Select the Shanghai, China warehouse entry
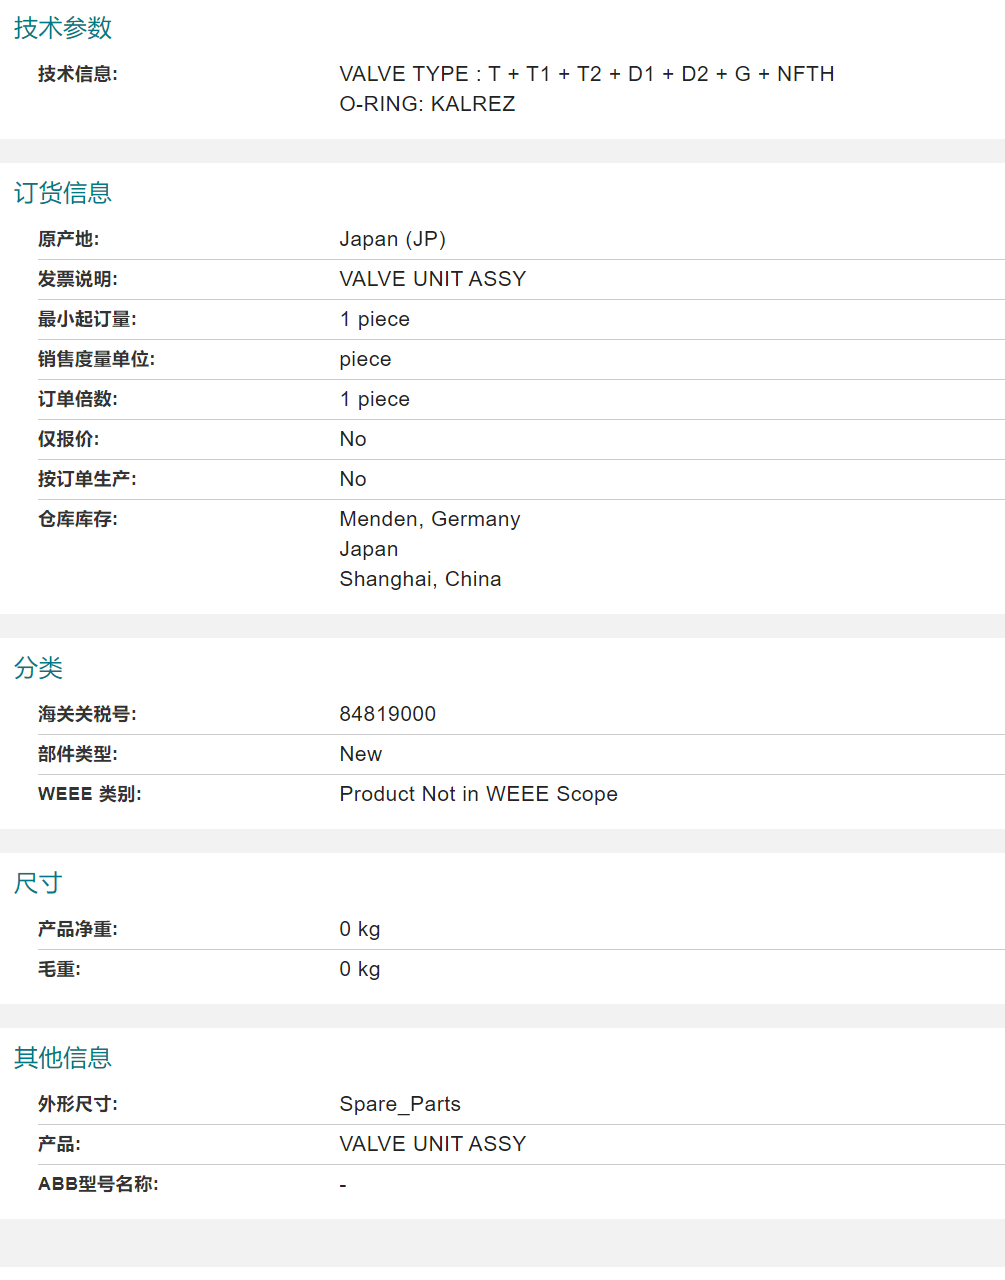This screenshot has width=1005, height=1280. coord(420,579)
